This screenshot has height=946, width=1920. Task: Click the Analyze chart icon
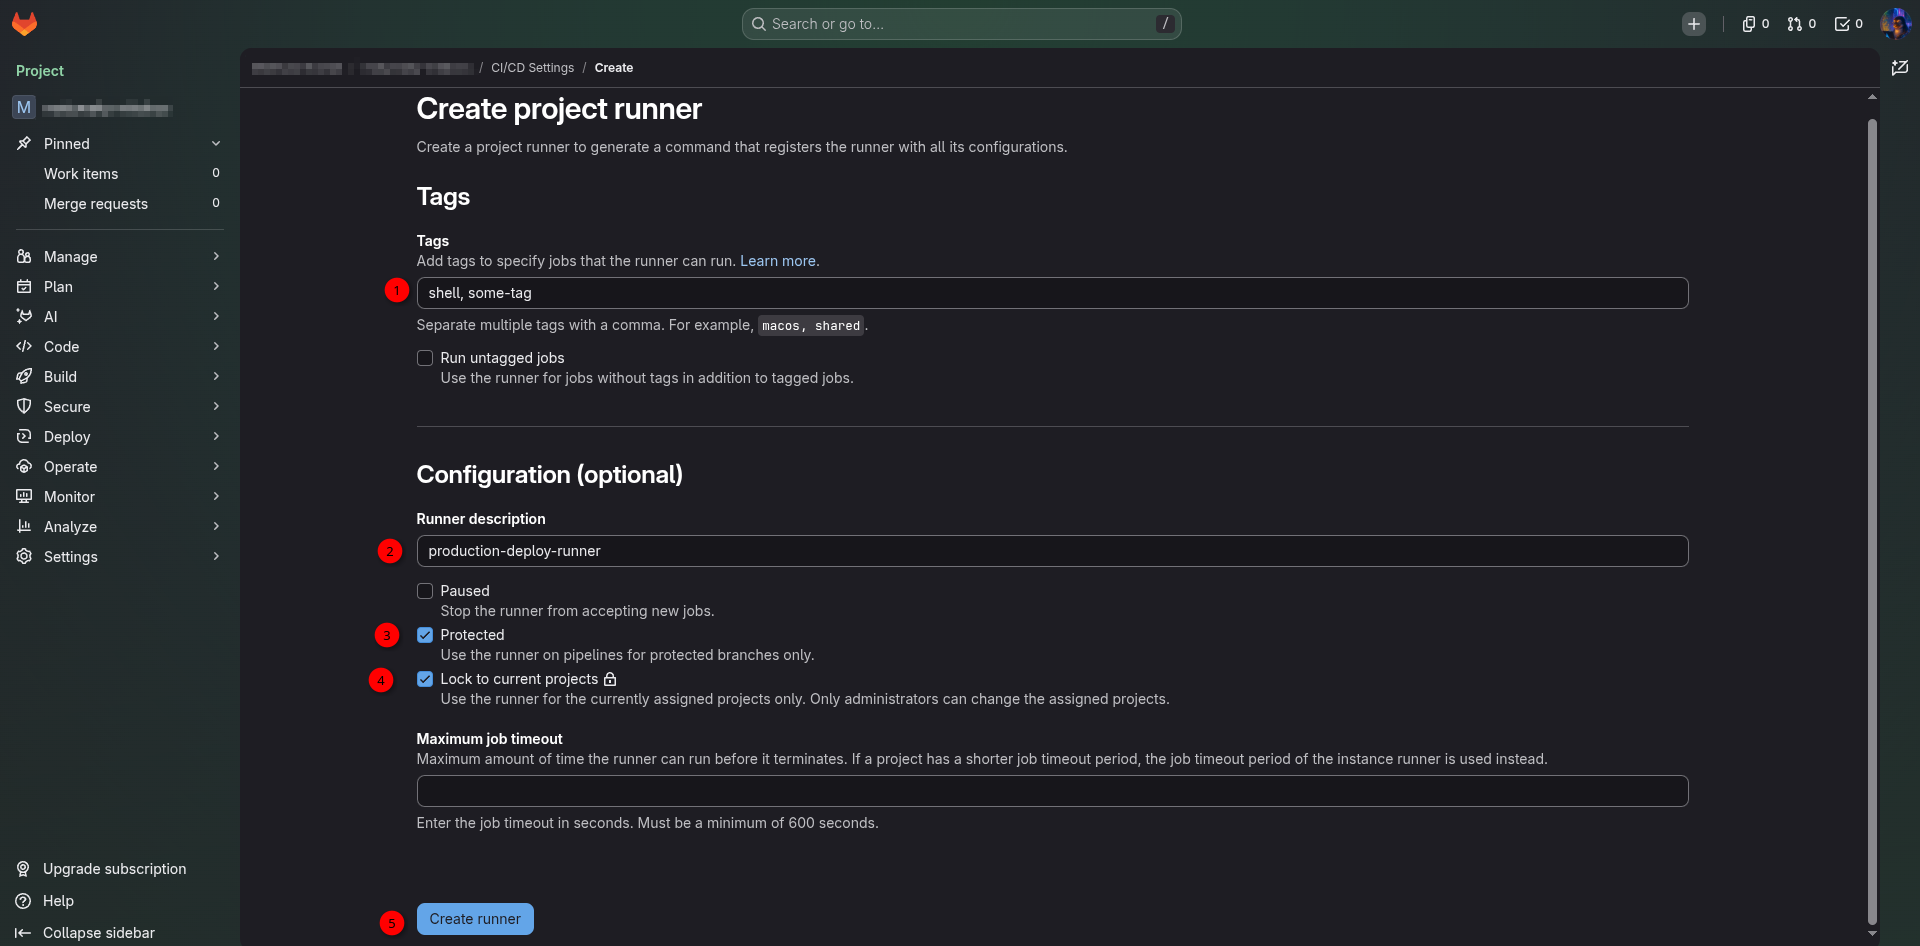coord(24,527)
